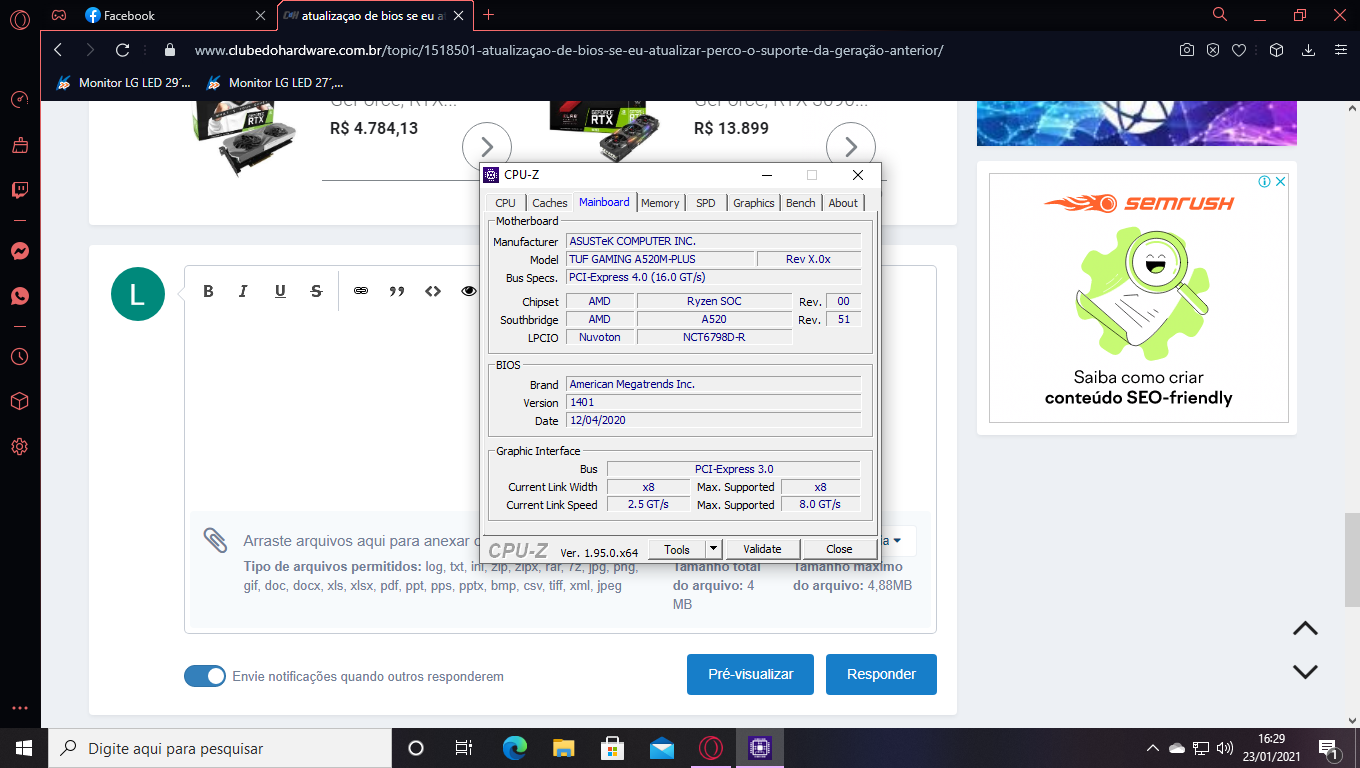Viewport: 1360px width, 768px height.
Task: Click the browser address bar URL
Action: pyautogui.click(x=568, y=50)
